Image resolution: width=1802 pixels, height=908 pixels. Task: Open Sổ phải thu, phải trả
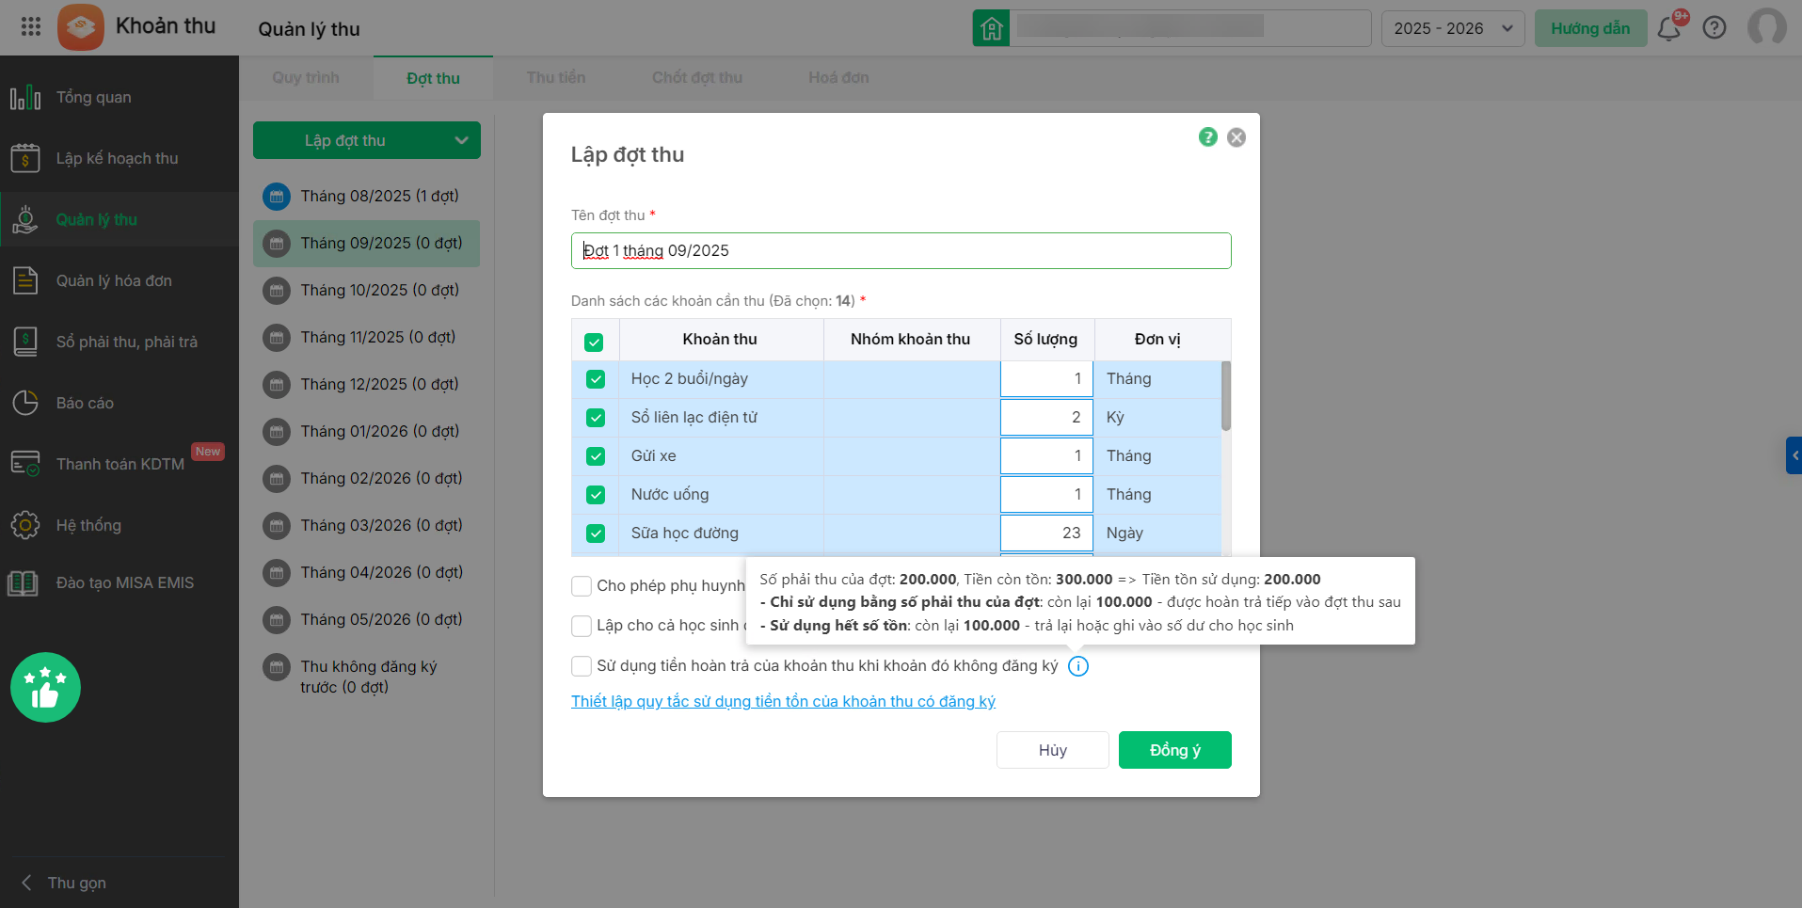[x=120, y=342]
